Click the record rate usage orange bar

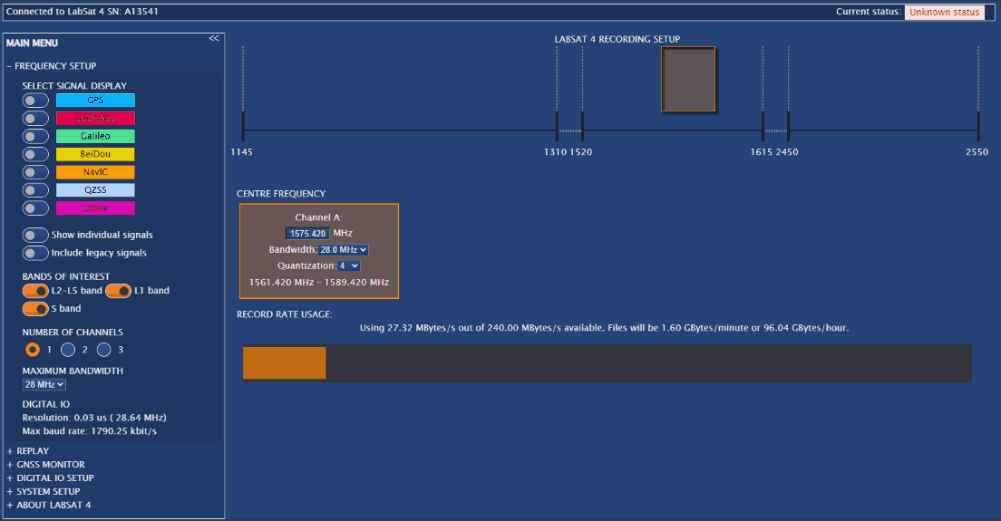point(284,363)
